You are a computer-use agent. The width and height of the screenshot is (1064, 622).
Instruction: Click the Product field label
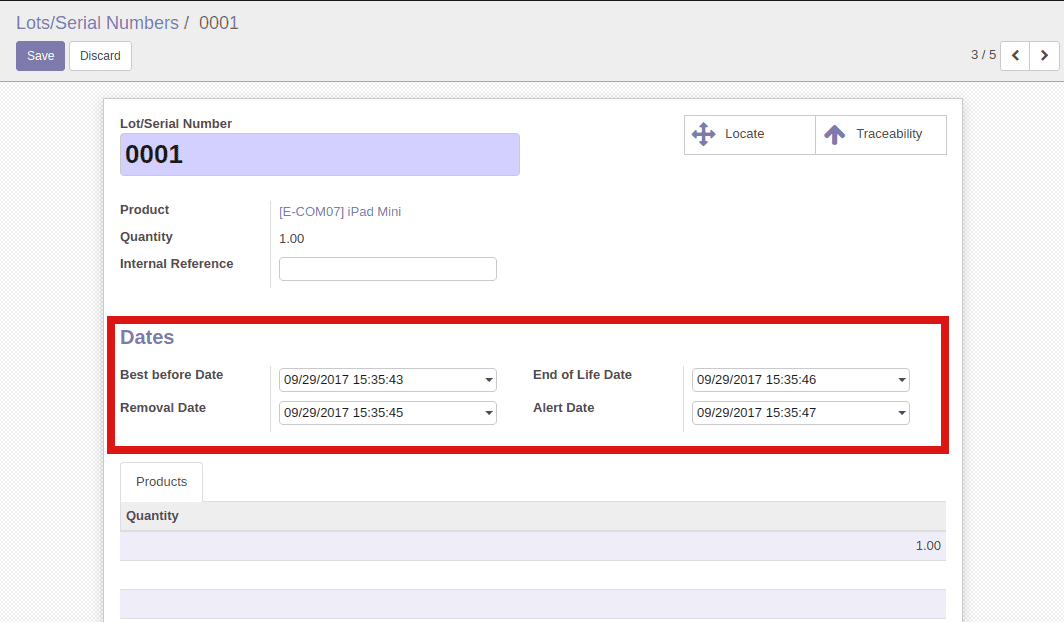[x=145, y=210]
